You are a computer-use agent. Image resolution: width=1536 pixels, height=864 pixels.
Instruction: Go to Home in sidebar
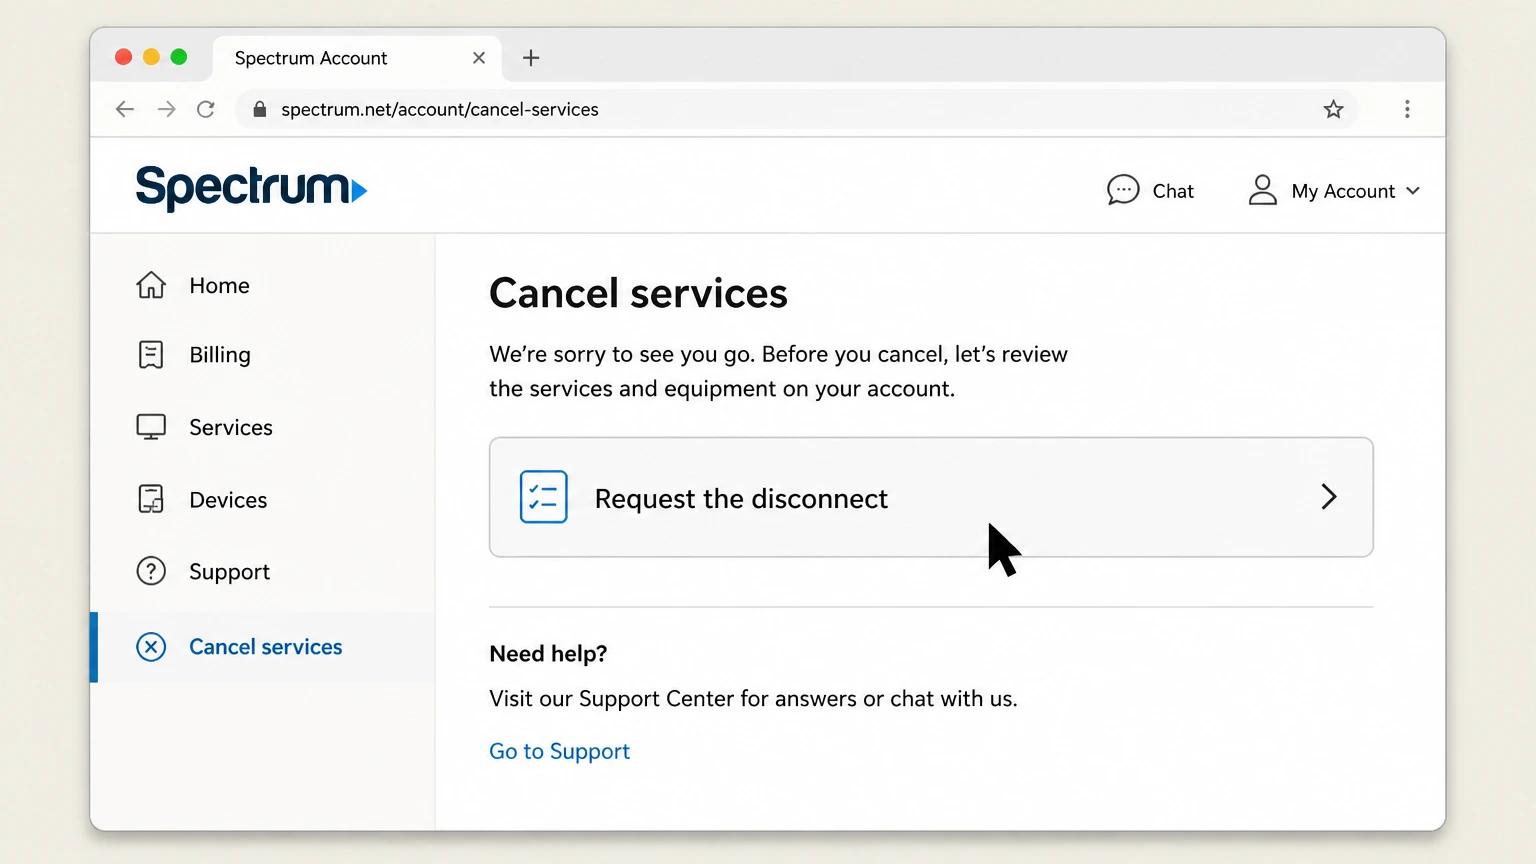click(219, 286)
